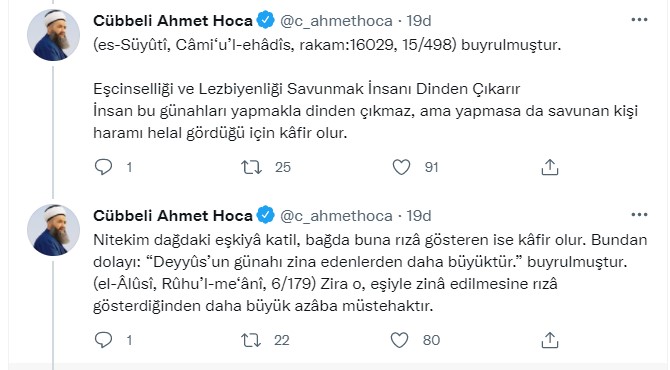
Task: Open 19d timestamp of first tweet
Action: point(419,21)
